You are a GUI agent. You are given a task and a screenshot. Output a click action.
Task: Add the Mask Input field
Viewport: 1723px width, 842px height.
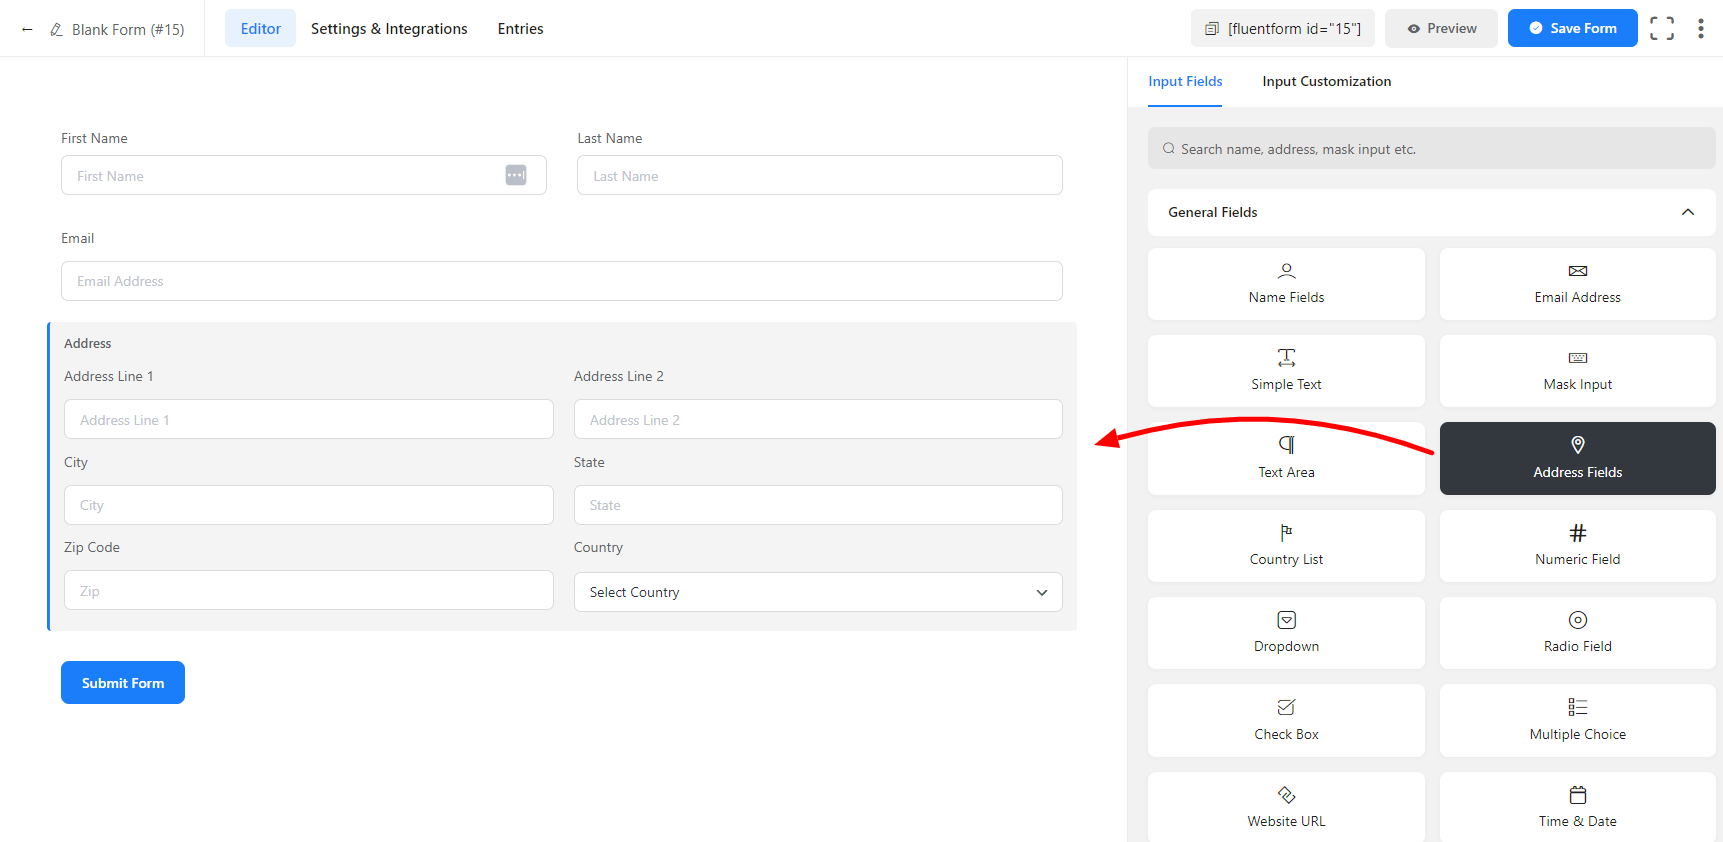coord(1576,371)
